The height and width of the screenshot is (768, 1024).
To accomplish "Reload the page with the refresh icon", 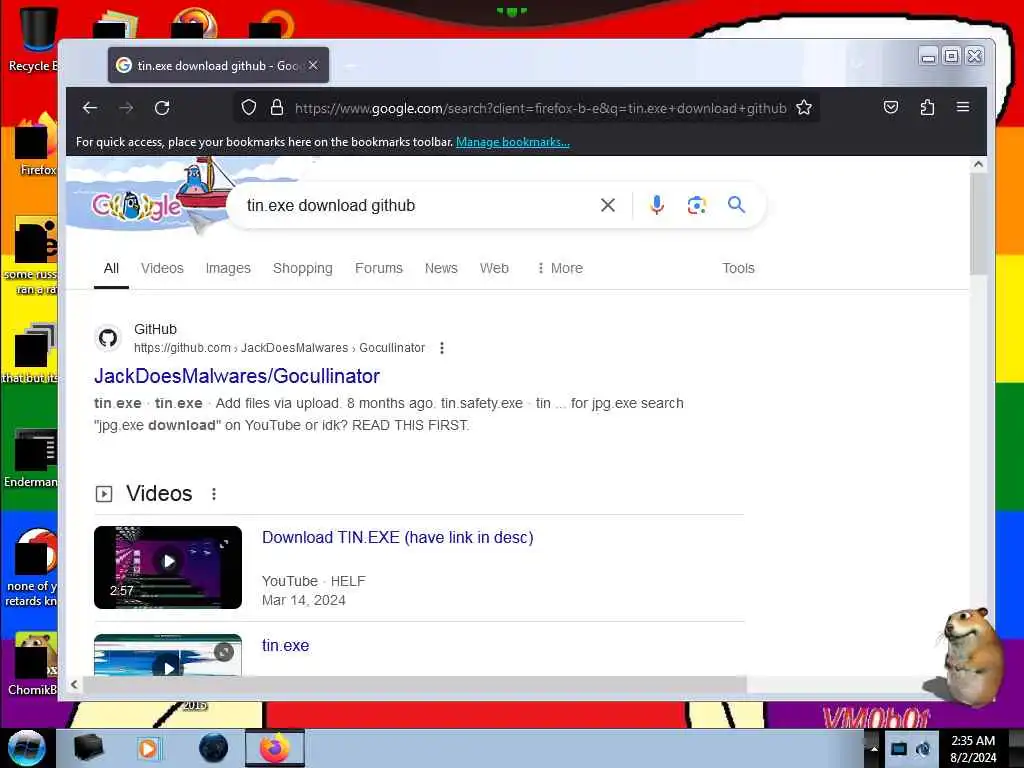I will pyautogui.click(x=162, y=108).
